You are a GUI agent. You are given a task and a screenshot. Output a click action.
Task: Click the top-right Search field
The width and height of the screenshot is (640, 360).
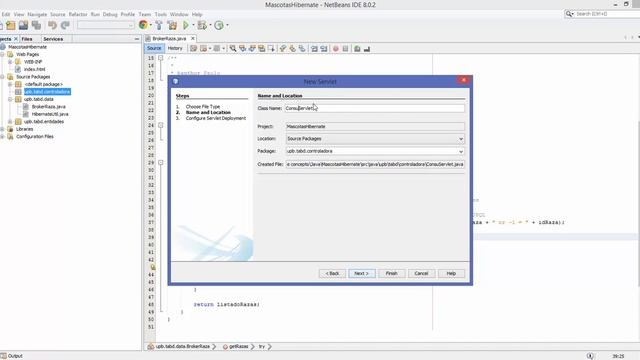(606, 14)
